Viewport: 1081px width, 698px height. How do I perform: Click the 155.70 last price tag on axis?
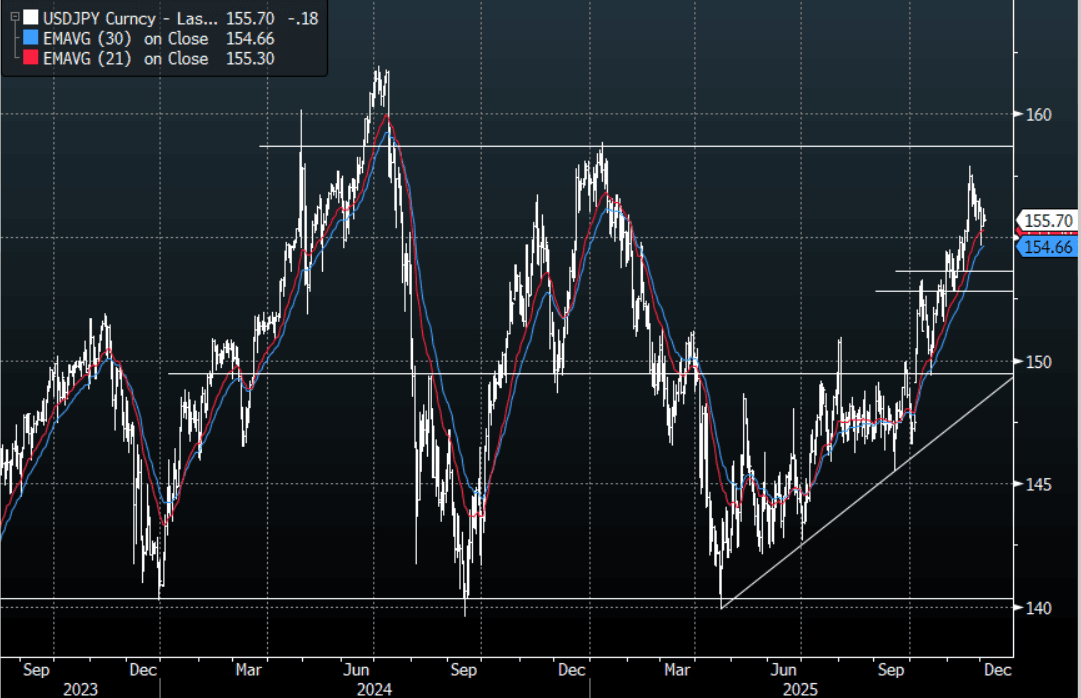click(1048, 220)
